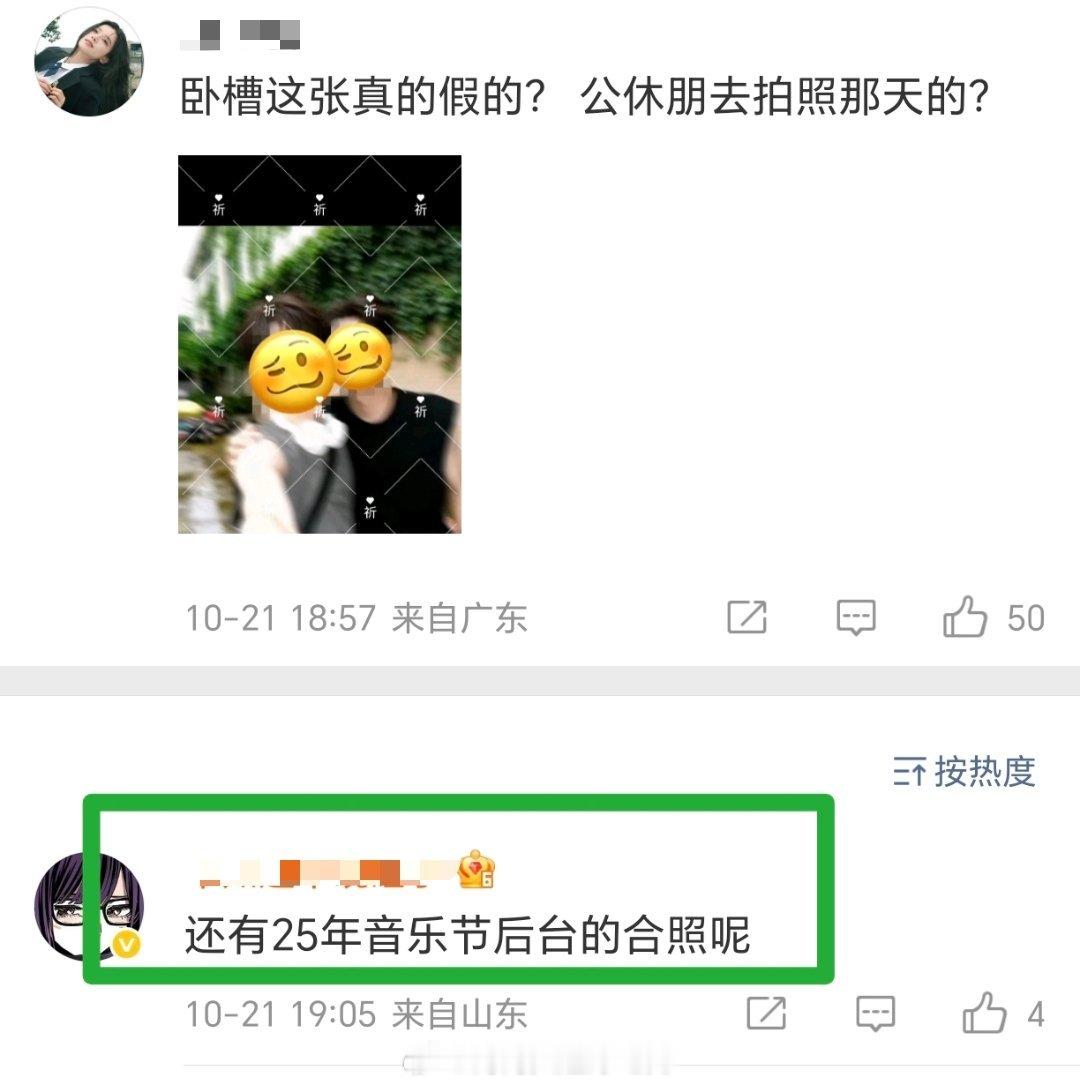
Task: Tap share icon on the 19:05 comment
Action: (x=767, y=1014)
